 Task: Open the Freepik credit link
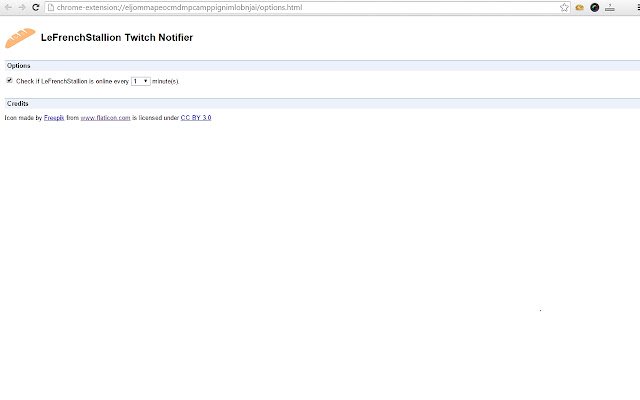[54, 118]
